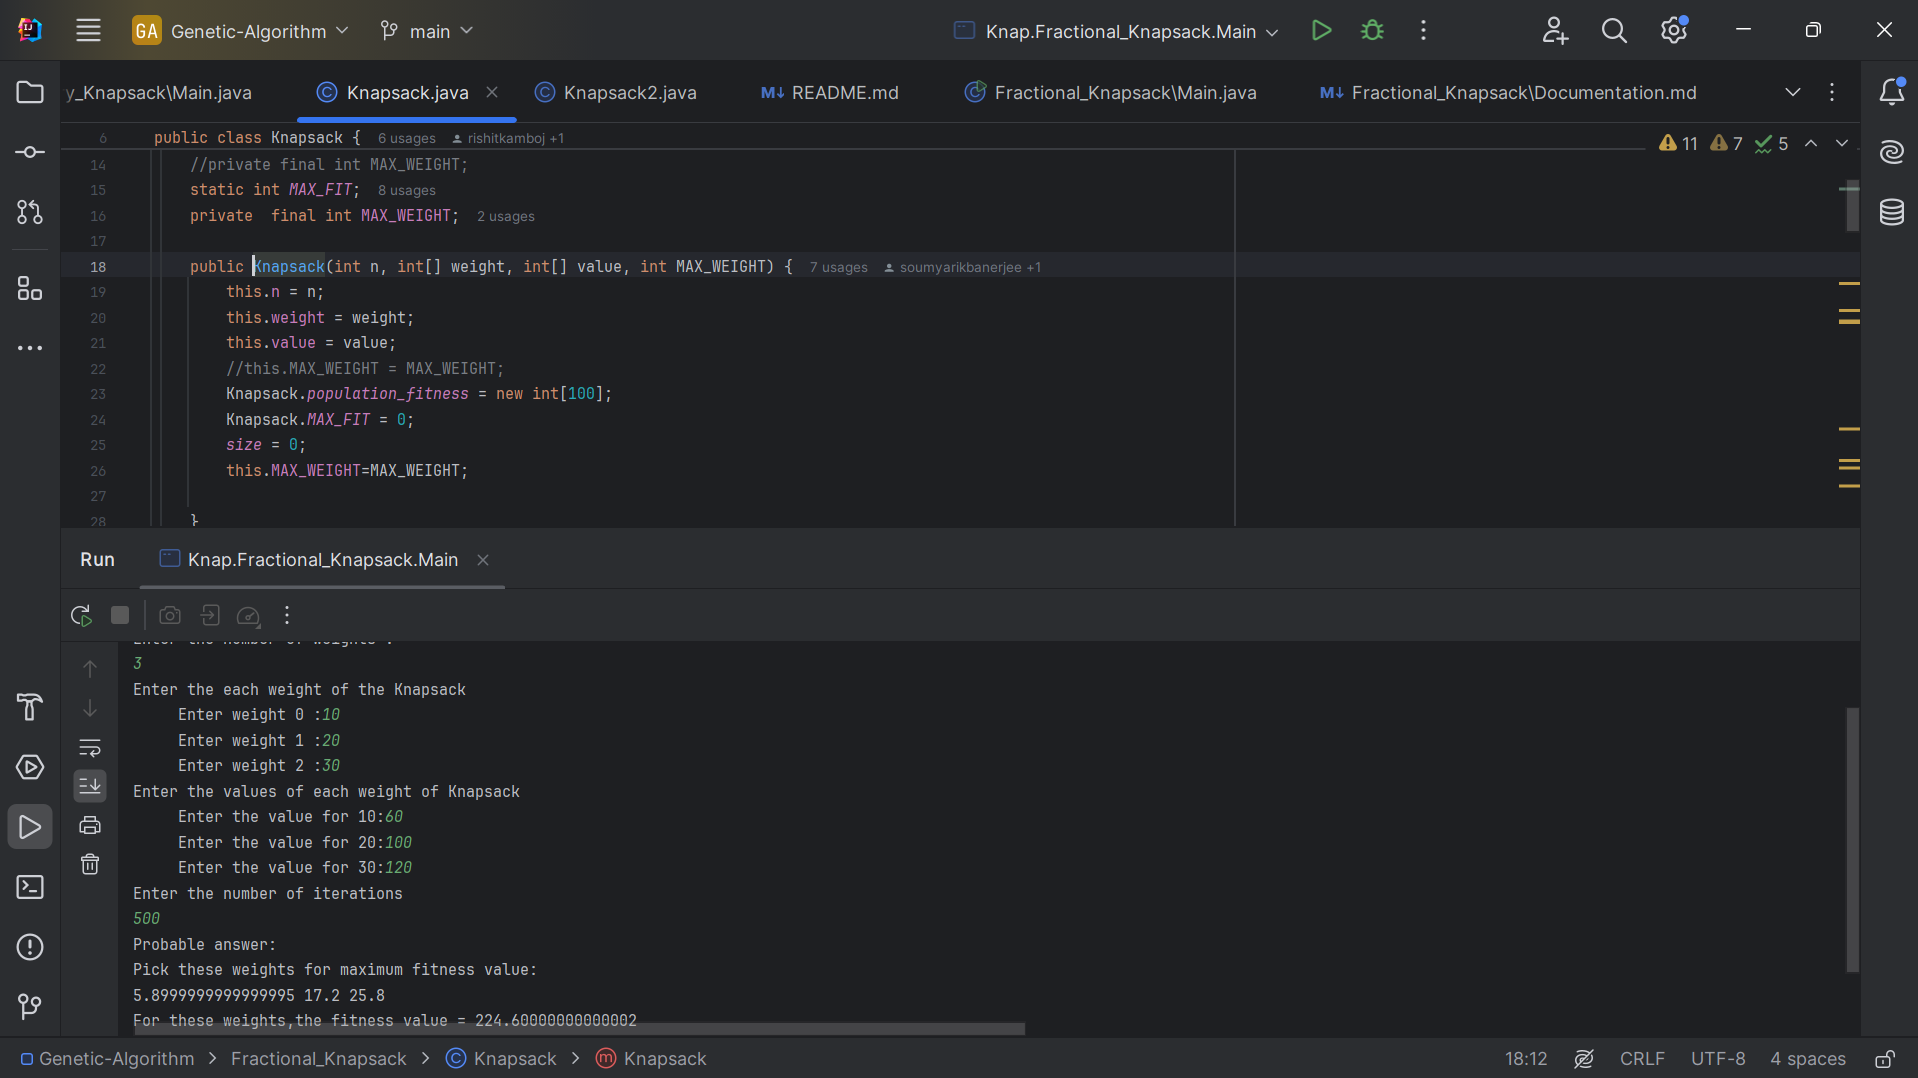Open the Git tool window
The height and width of the screenshot is (1078, 1918).
[30, 1006]
